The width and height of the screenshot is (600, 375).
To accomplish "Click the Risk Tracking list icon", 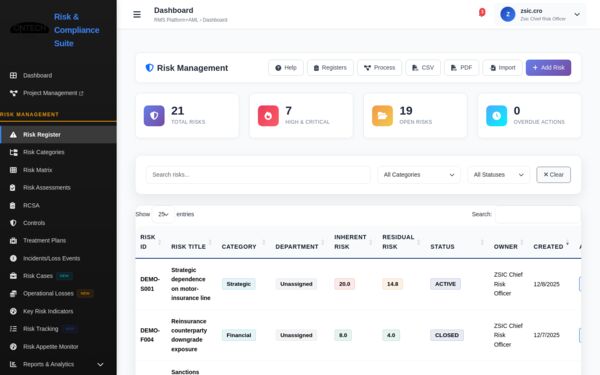I will (x=13, y=329).
